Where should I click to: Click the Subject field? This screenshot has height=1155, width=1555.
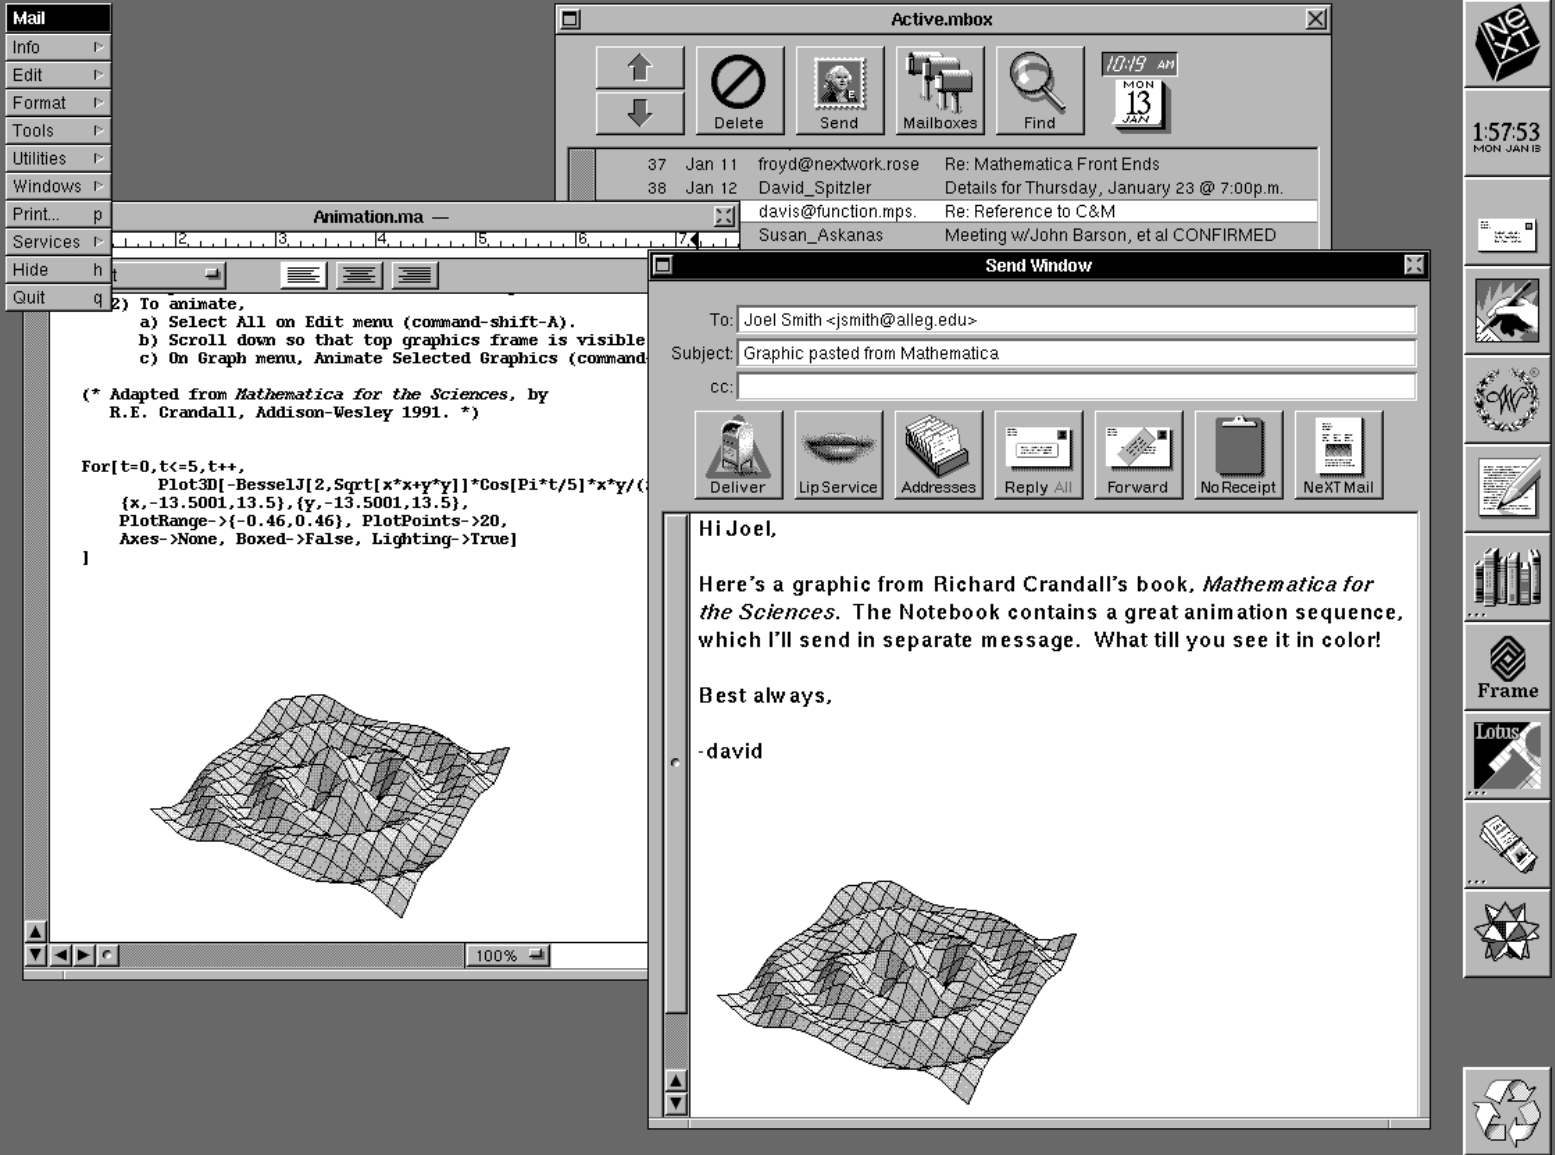pos(1077,353)
